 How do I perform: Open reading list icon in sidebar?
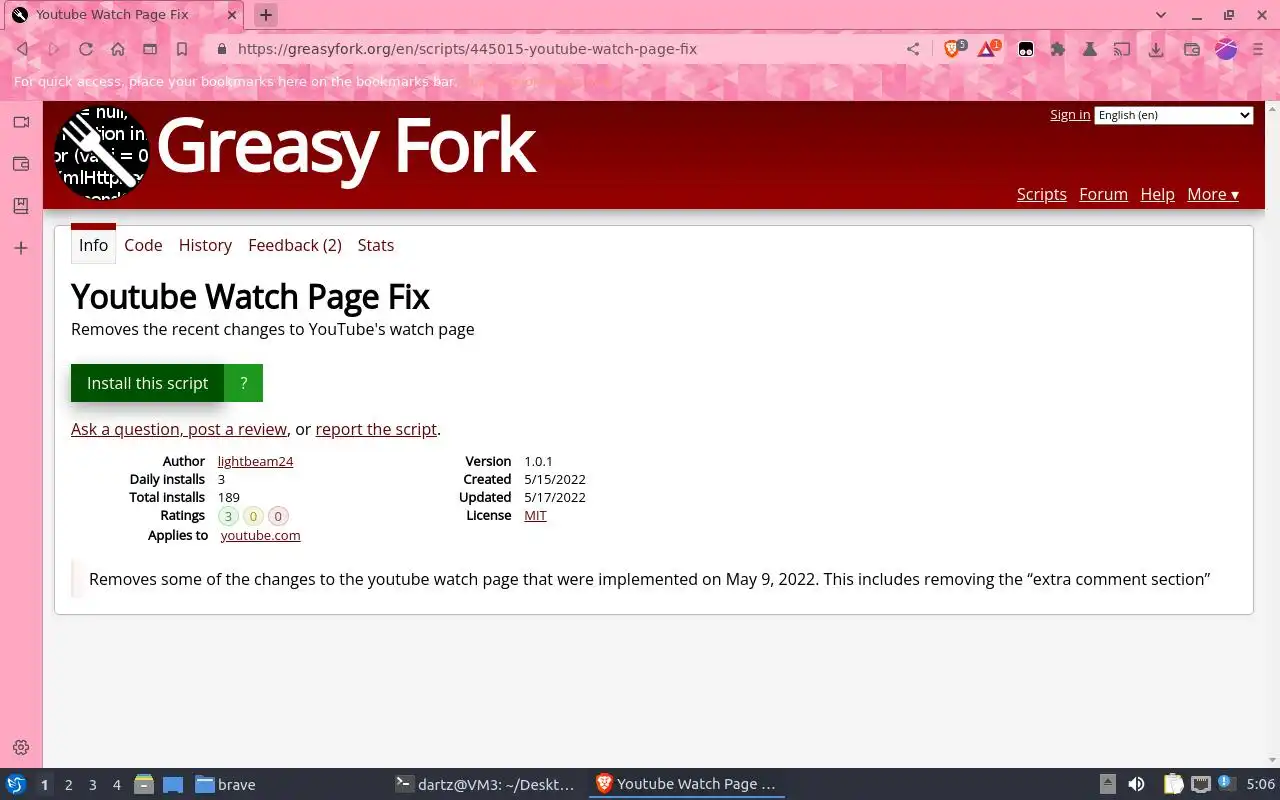[21, 206]
